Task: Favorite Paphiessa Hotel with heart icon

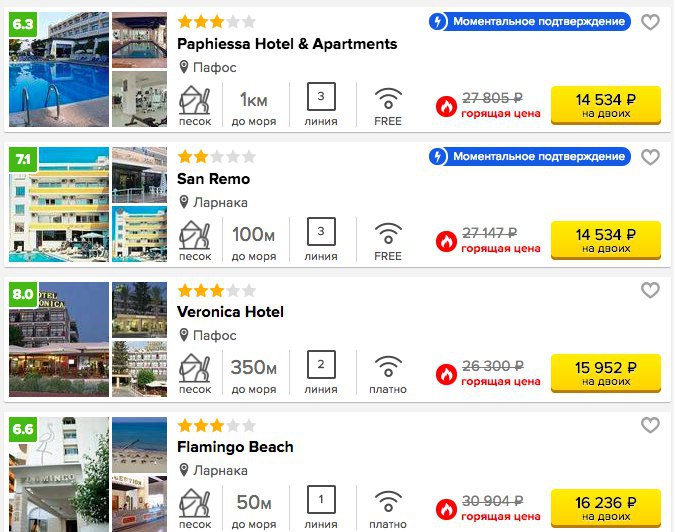Action: point(650,22)
